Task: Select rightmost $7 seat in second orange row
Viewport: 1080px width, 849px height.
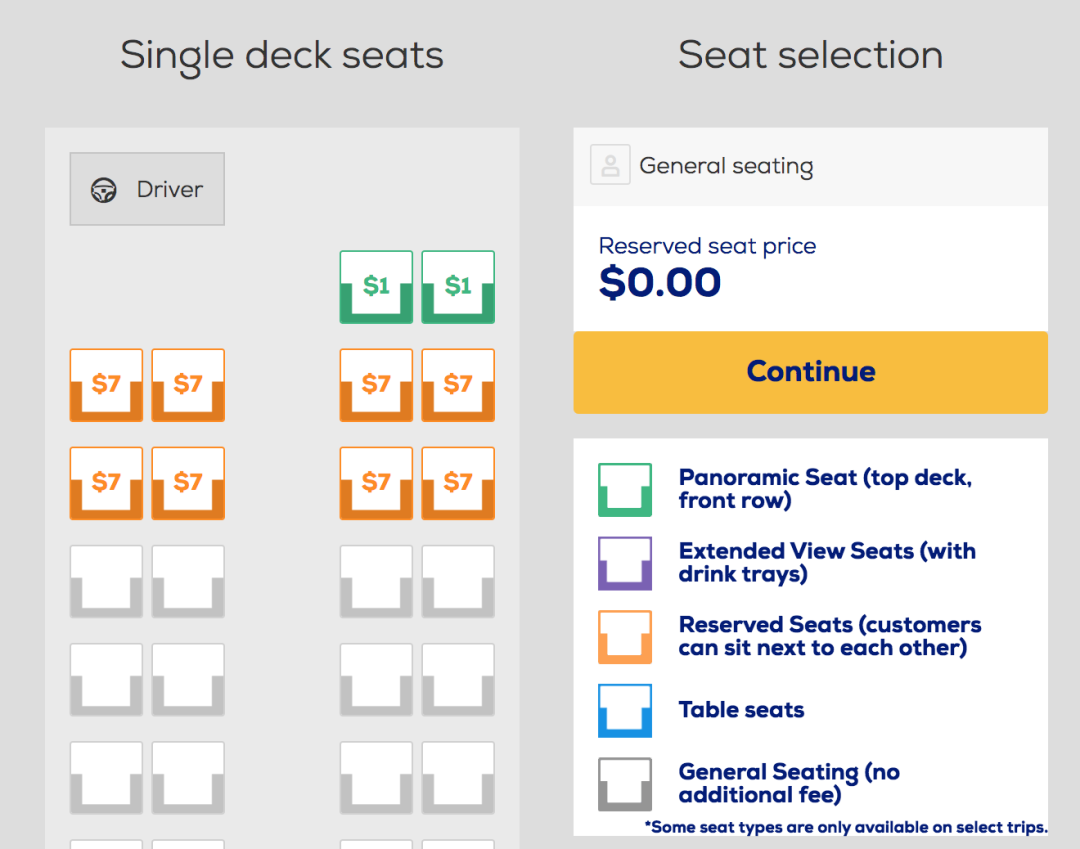Action: [x=458, y=483]
